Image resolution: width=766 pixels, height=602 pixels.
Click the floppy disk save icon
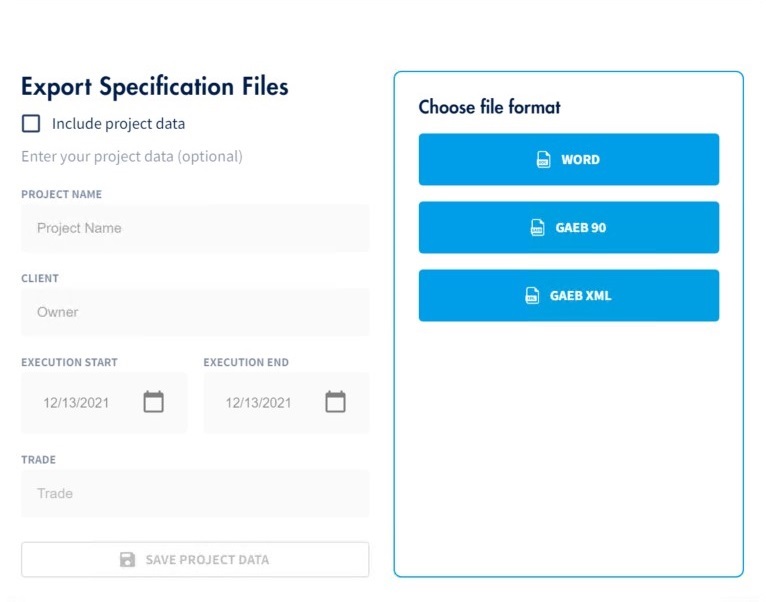(128, 560)
